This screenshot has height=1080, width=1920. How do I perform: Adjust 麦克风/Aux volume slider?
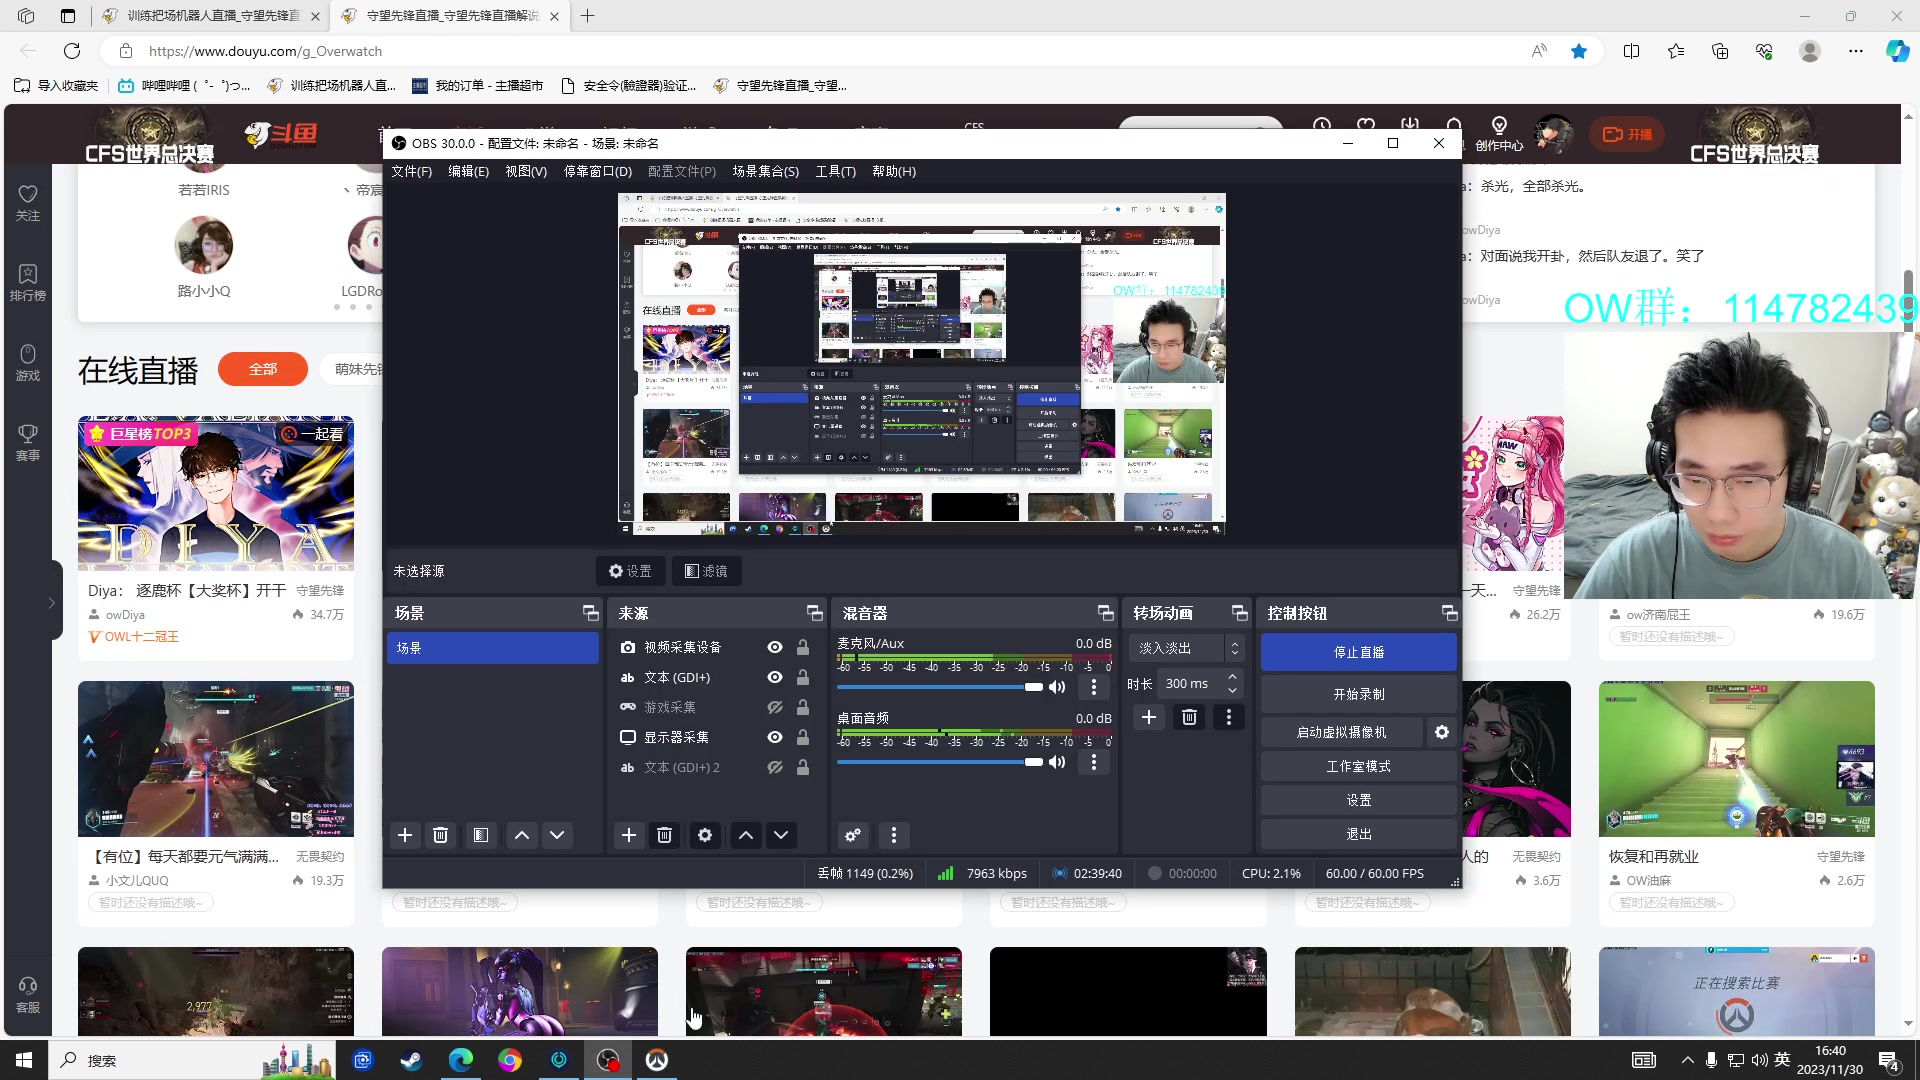click(940, 687)
